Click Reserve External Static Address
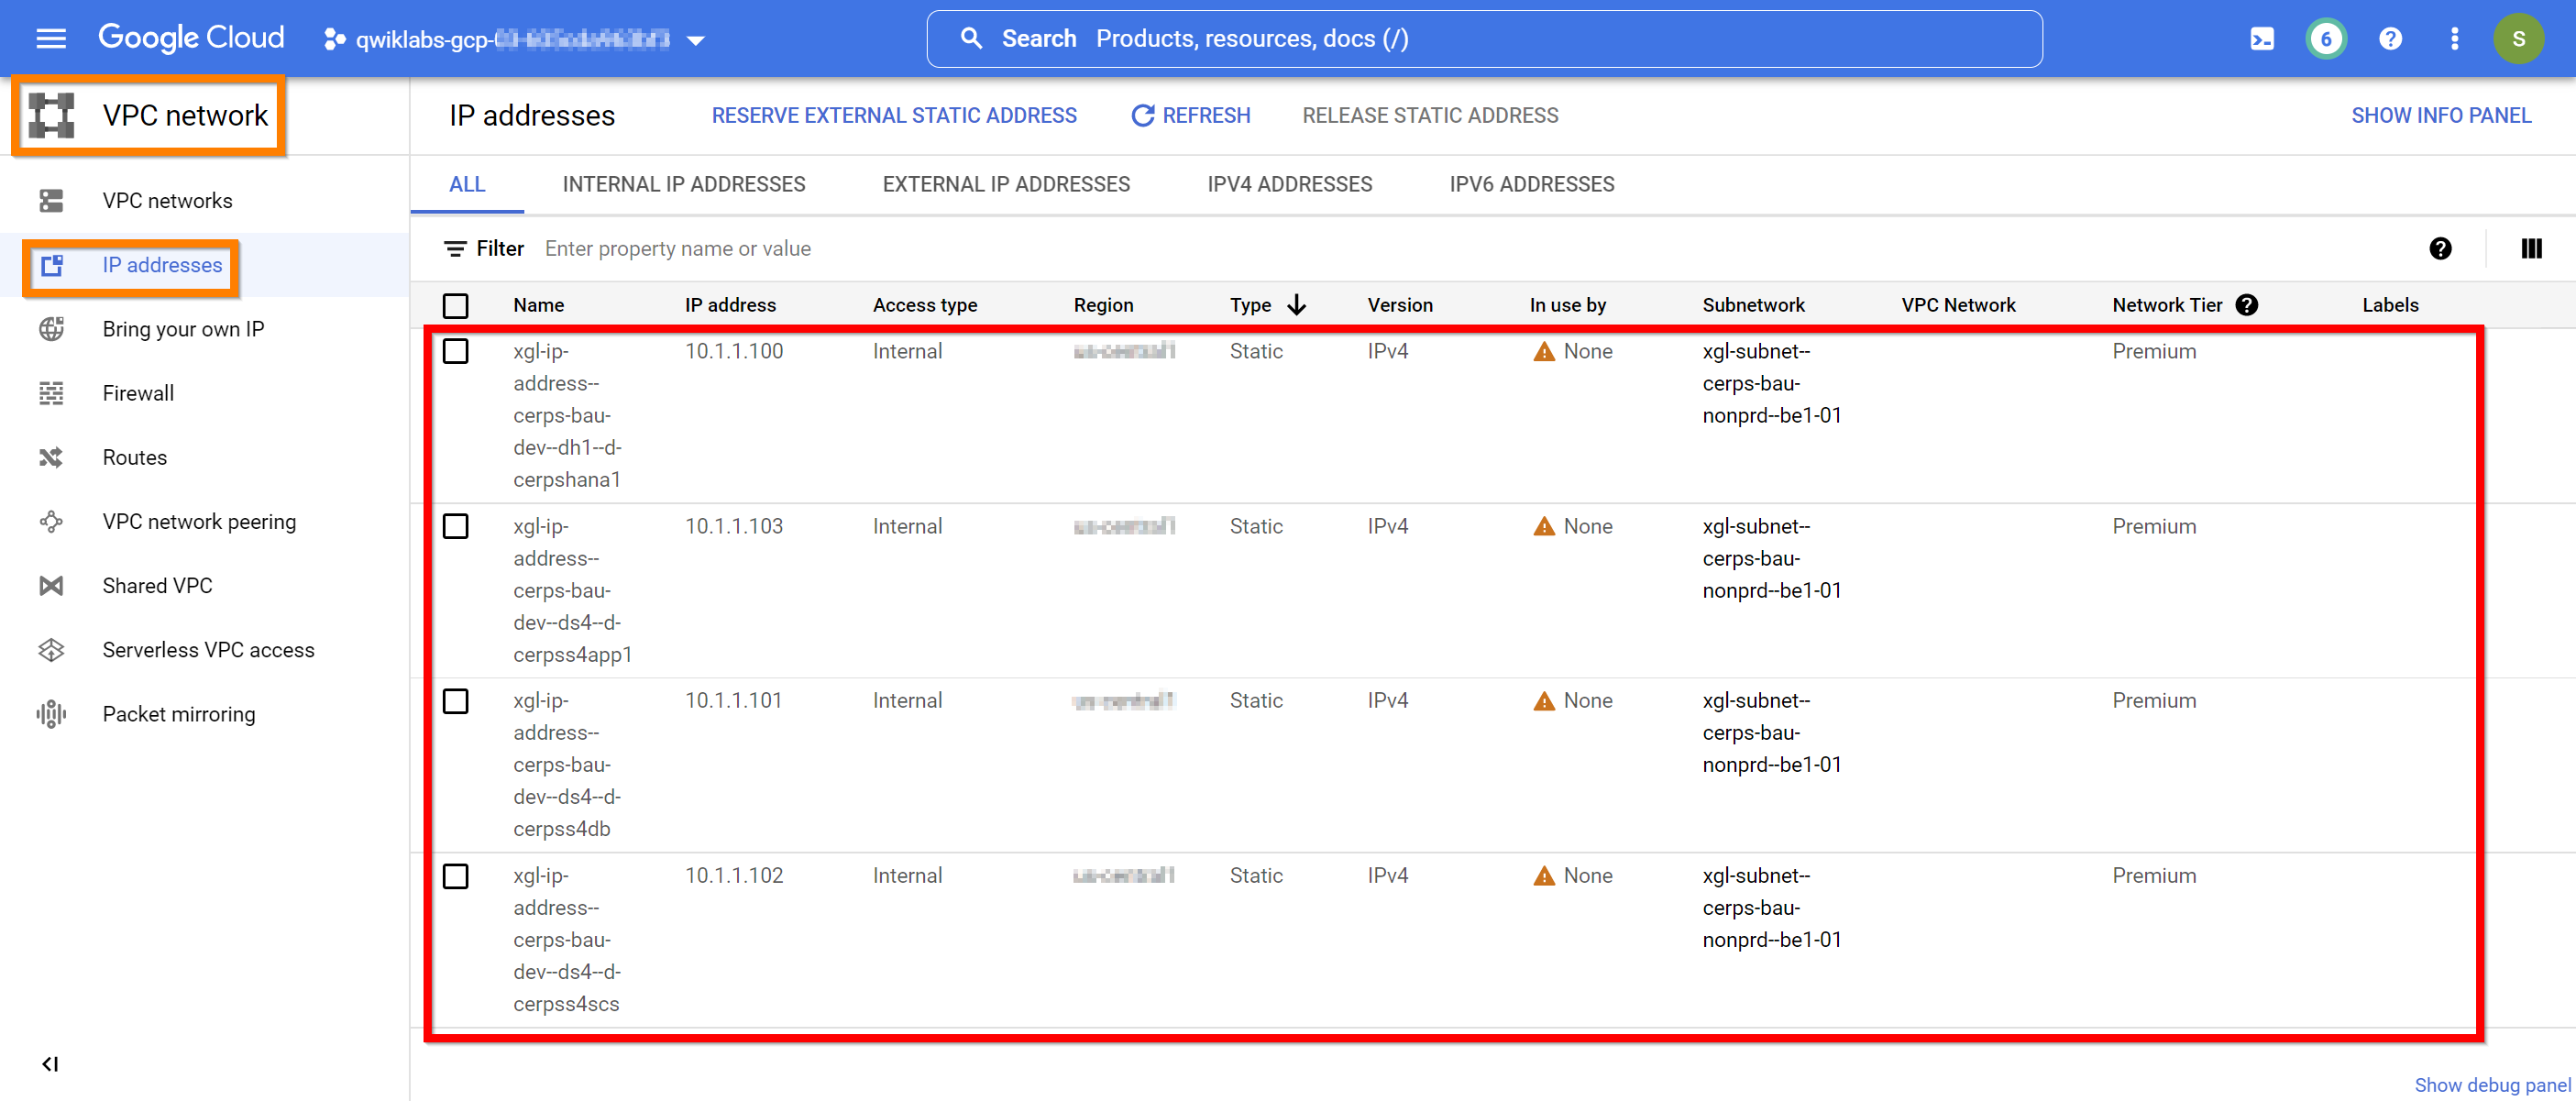The height and width of the screenshot is (1101, 2576). click(894, 116)
